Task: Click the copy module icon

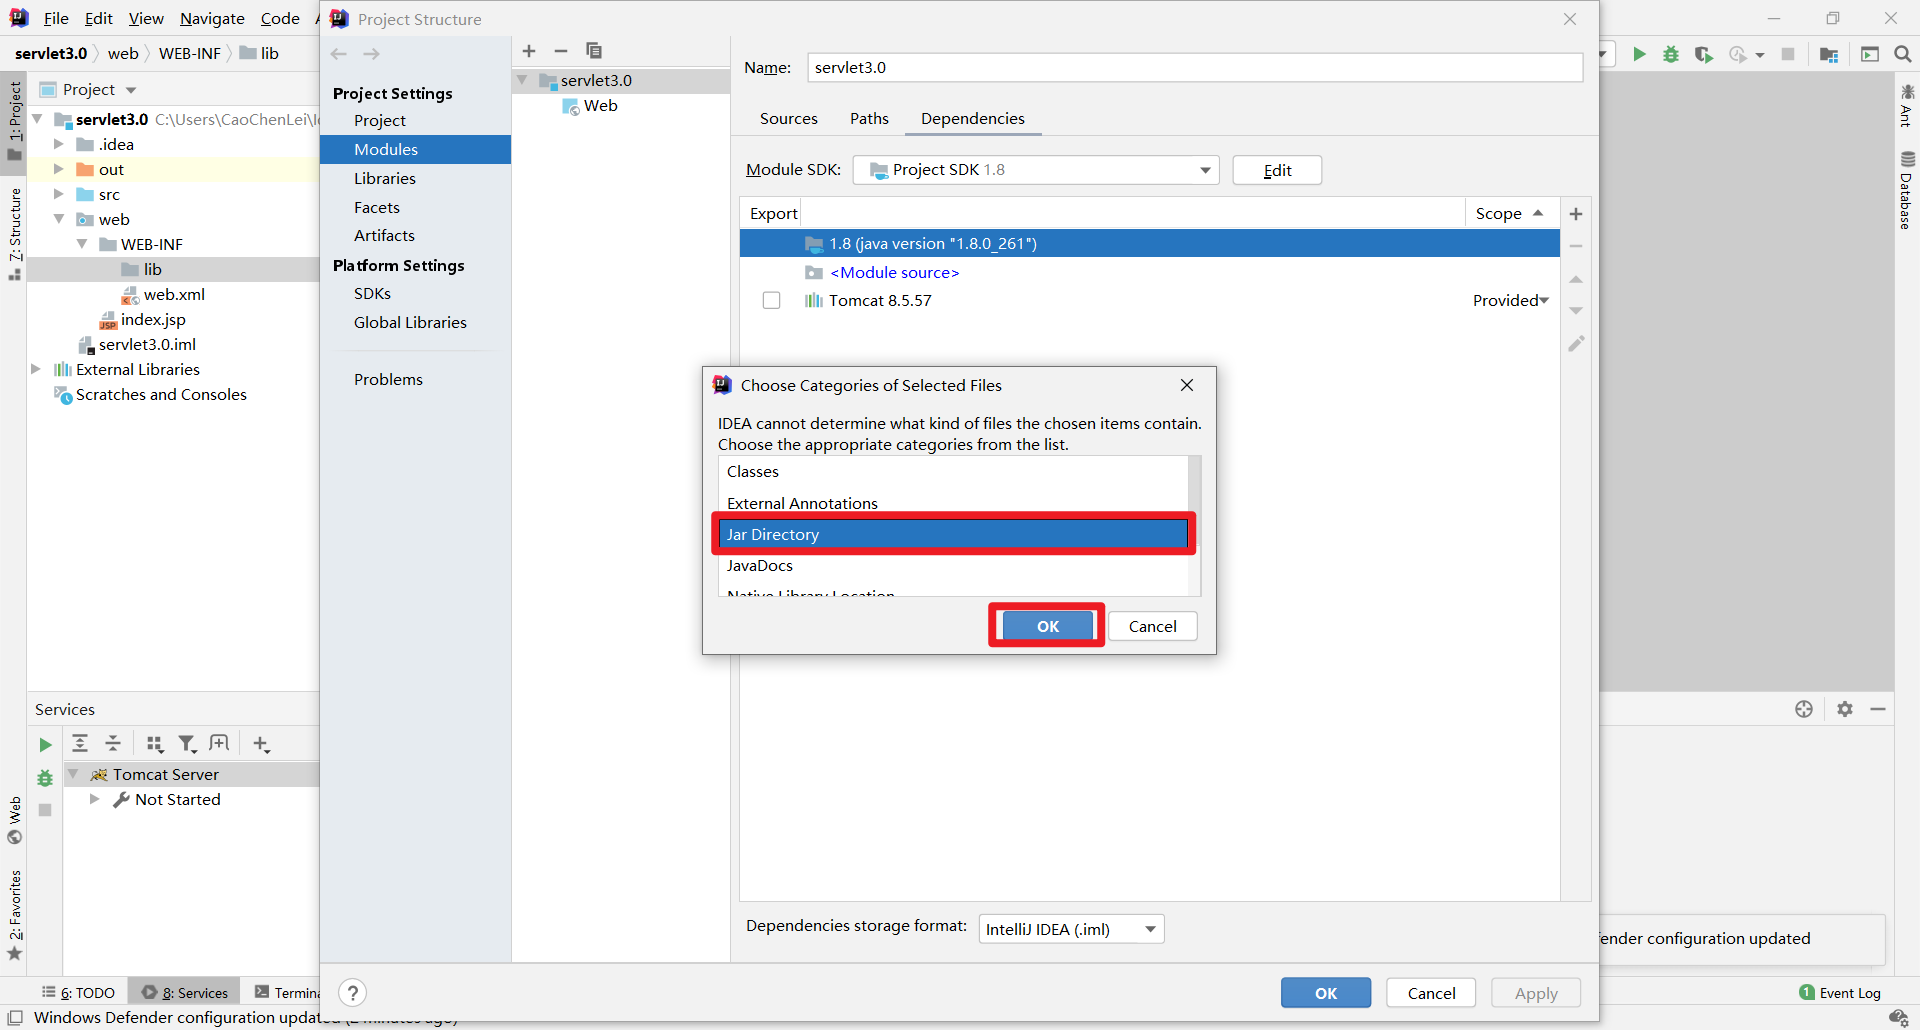Action: [x=594, y=51]
